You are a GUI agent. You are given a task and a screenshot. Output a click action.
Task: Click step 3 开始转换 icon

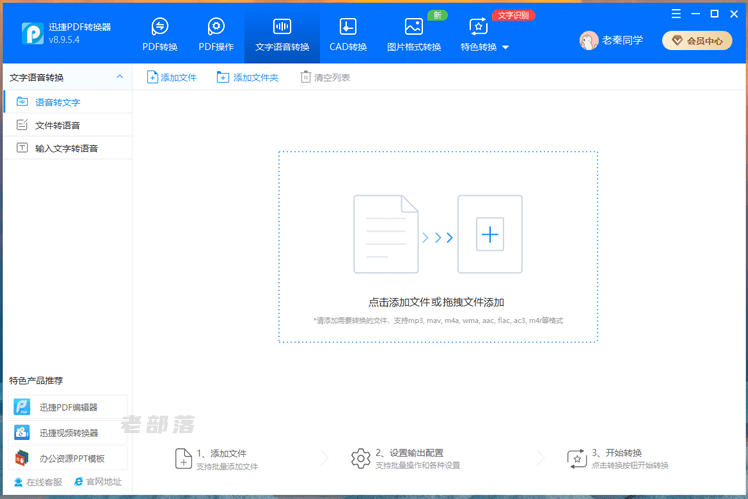click(x=577, y=458)
